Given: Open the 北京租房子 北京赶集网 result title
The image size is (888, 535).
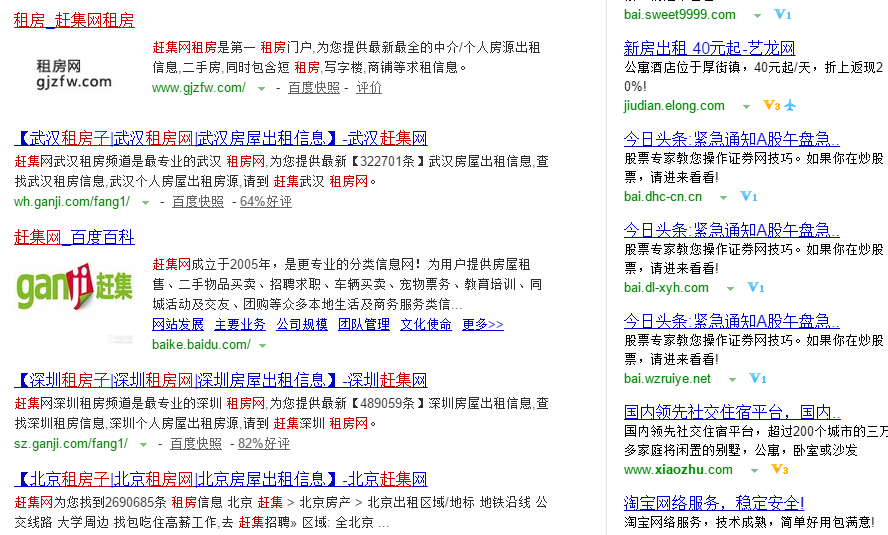Looking at the screenshot, I should click(x=221, y=479).
